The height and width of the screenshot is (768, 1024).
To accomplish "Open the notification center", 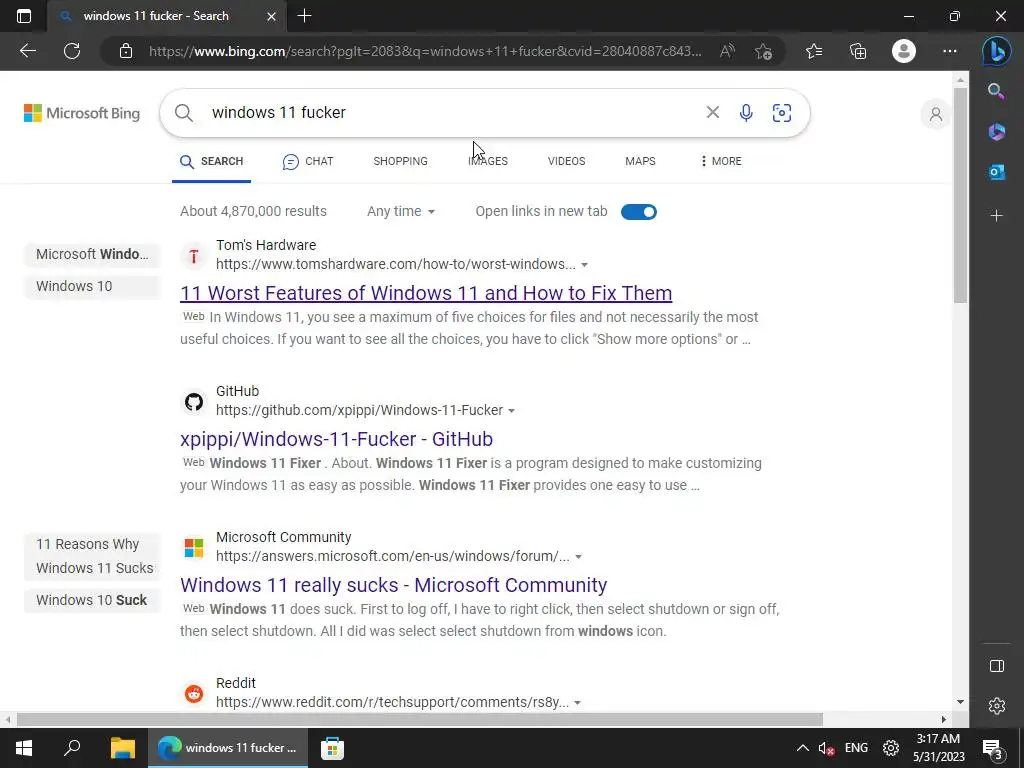I will 994,748.
